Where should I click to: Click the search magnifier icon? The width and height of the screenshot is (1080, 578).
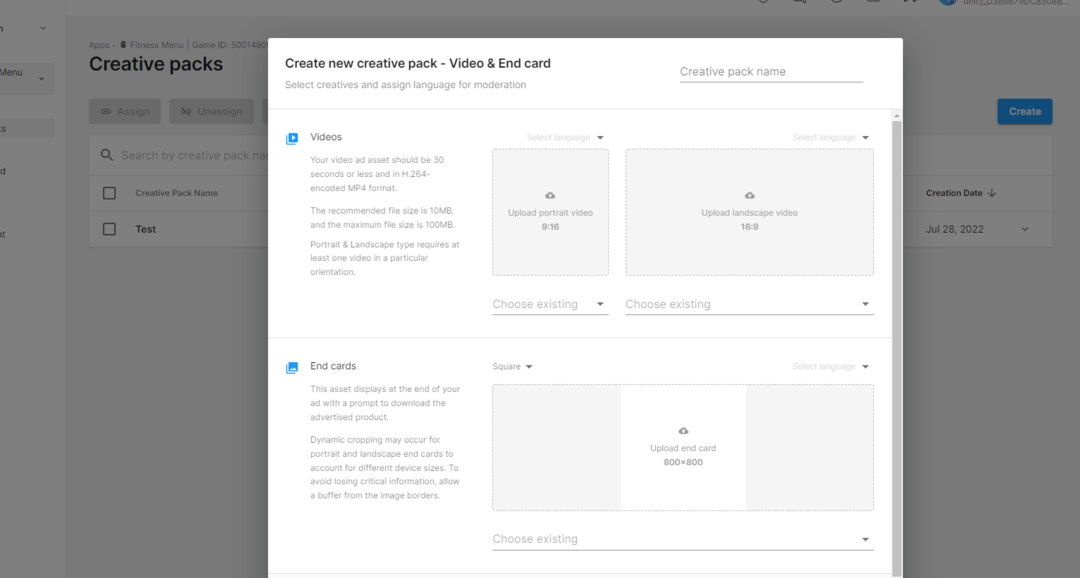(107, 155)
